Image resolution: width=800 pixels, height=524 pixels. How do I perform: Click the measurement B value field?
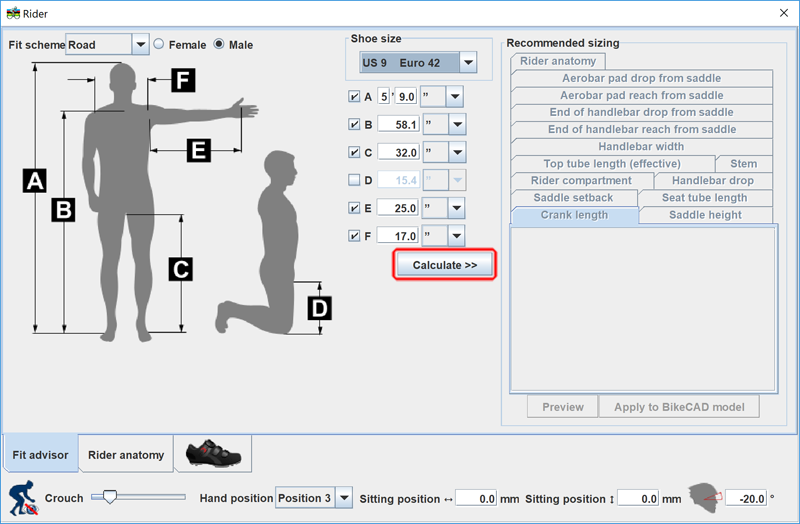(398, 124)
